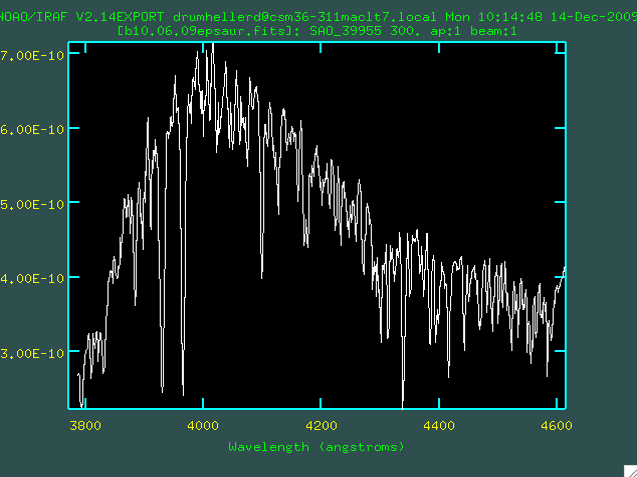Screen dimensions: 637x477
Task: Click the 4.00E-10 y-axis tick label
Action: (33, 278)
